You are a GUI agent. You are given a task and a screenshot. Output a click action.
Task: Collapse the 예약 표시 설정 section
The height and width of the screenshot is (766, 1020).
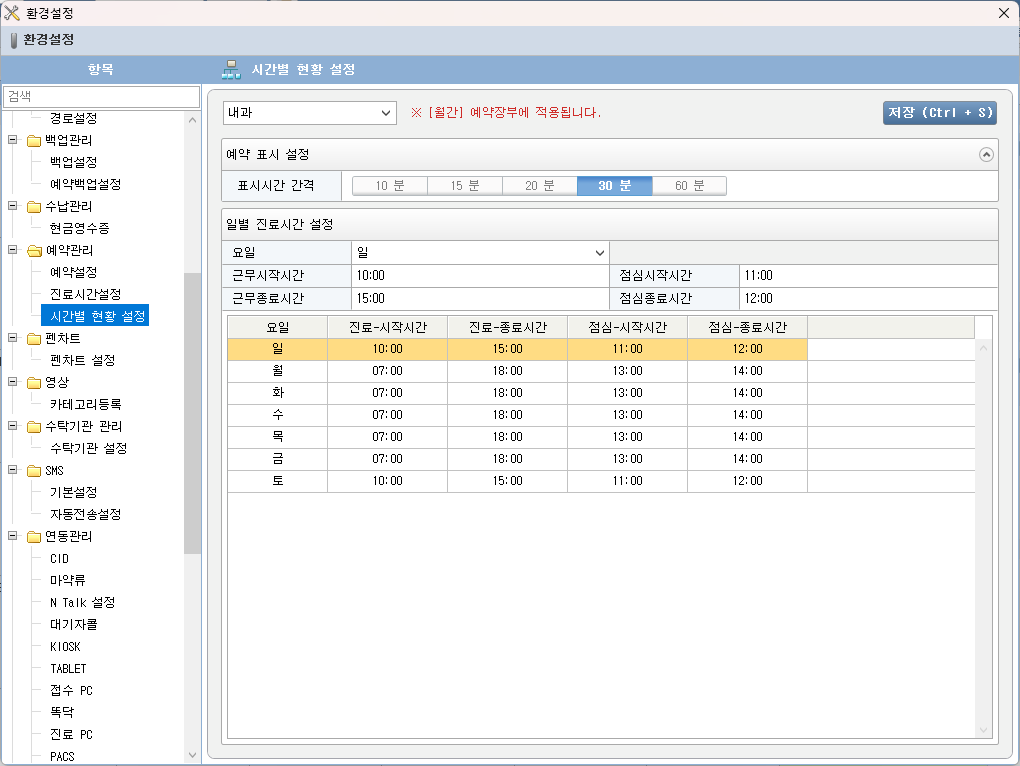point(986,155)
